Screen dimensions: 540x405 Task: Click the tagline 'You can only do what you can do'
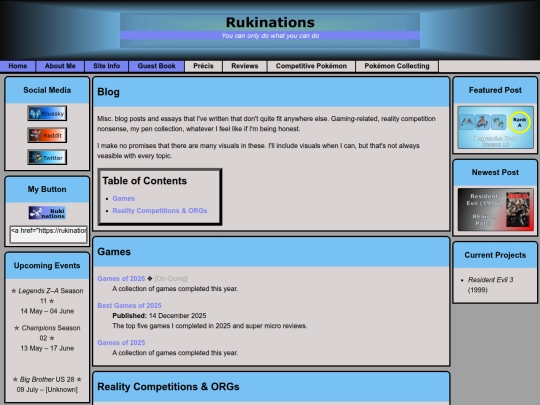coord(270,36)
